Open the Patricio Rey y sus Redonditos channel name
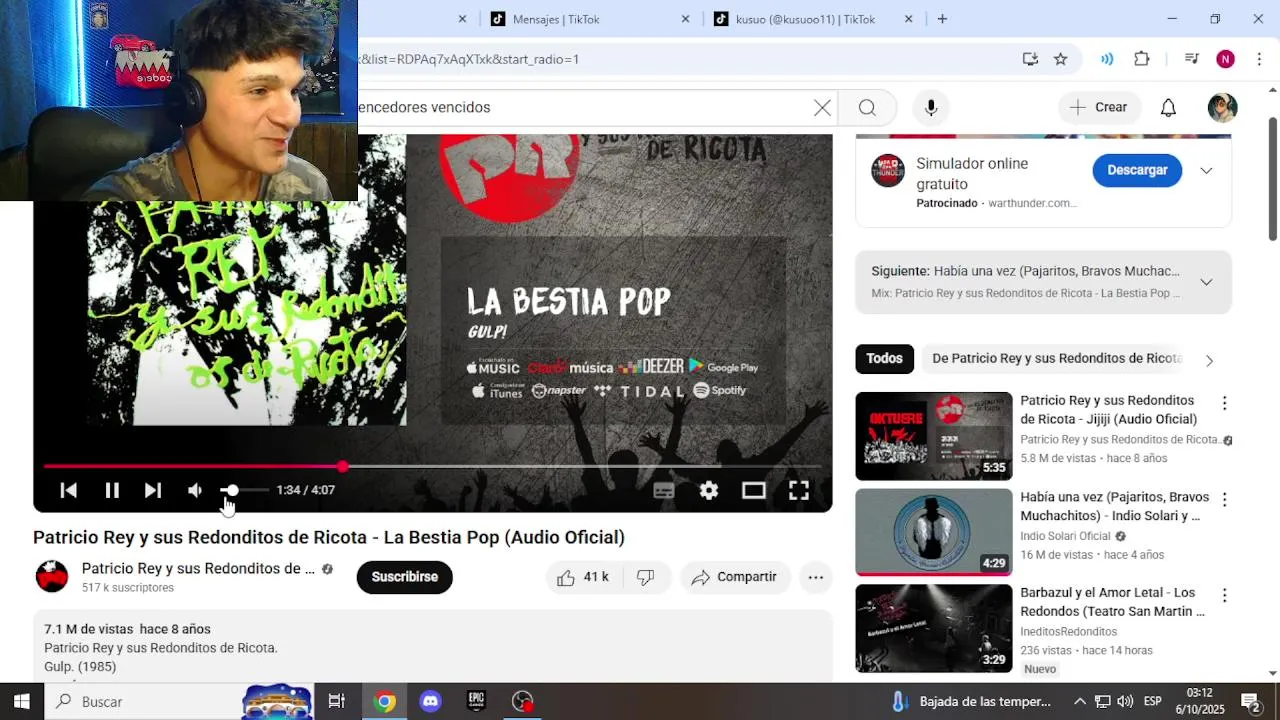Screen dimensions: 1280x720 (198, 568)
